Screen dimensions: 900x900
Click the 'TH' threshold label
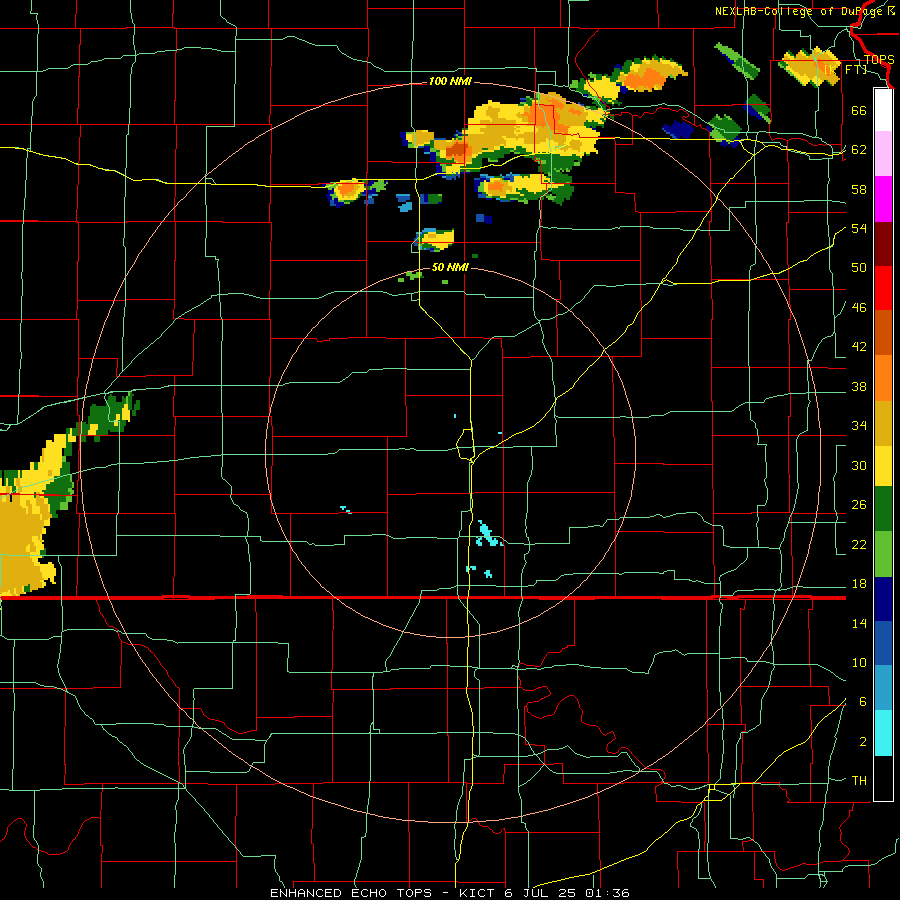pyautogui.click(x=859, y=781)
